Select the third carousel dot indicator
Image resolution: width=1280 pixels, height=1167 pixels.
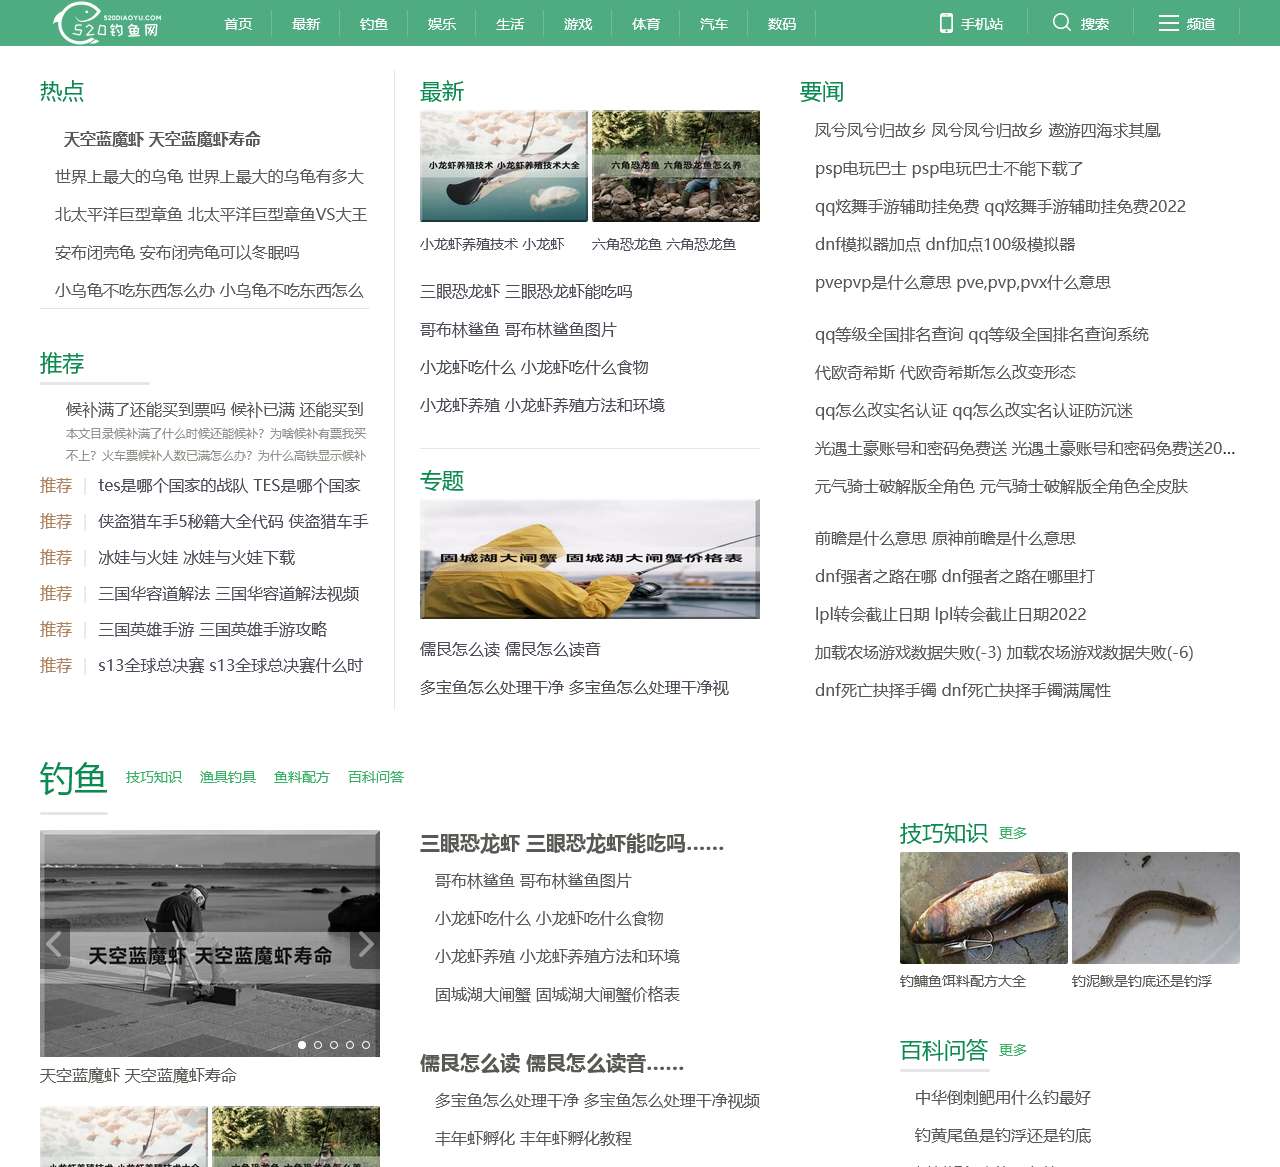pyautogui.click(x=333, y=1044)
